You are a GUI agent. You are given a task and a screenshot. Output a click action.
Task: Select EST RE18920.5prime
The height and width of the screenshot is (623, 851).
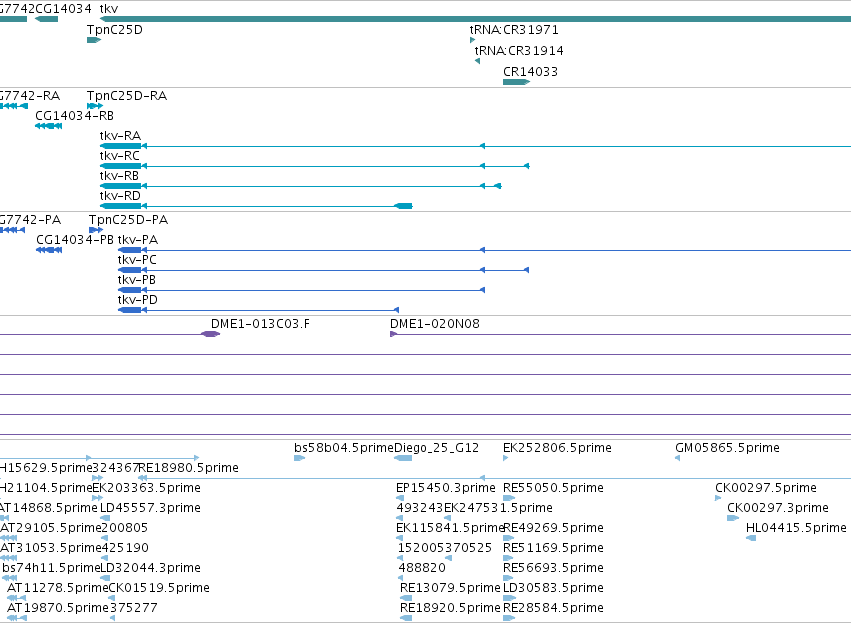pyautogui.click(x=450, y=608)
